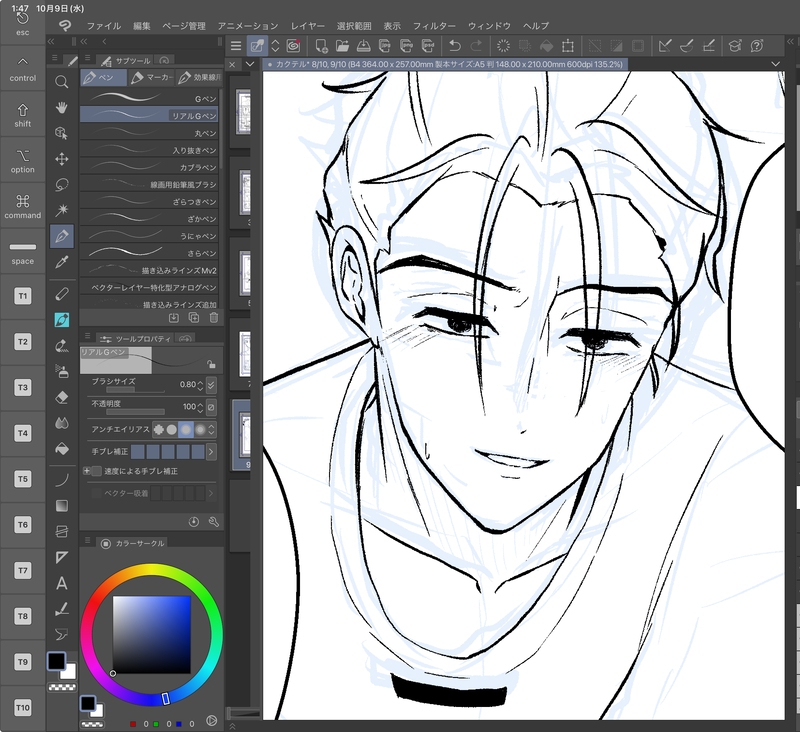800x732 pixels.
Task: Open opacity dynamics settings button
Action: point(211,407)
